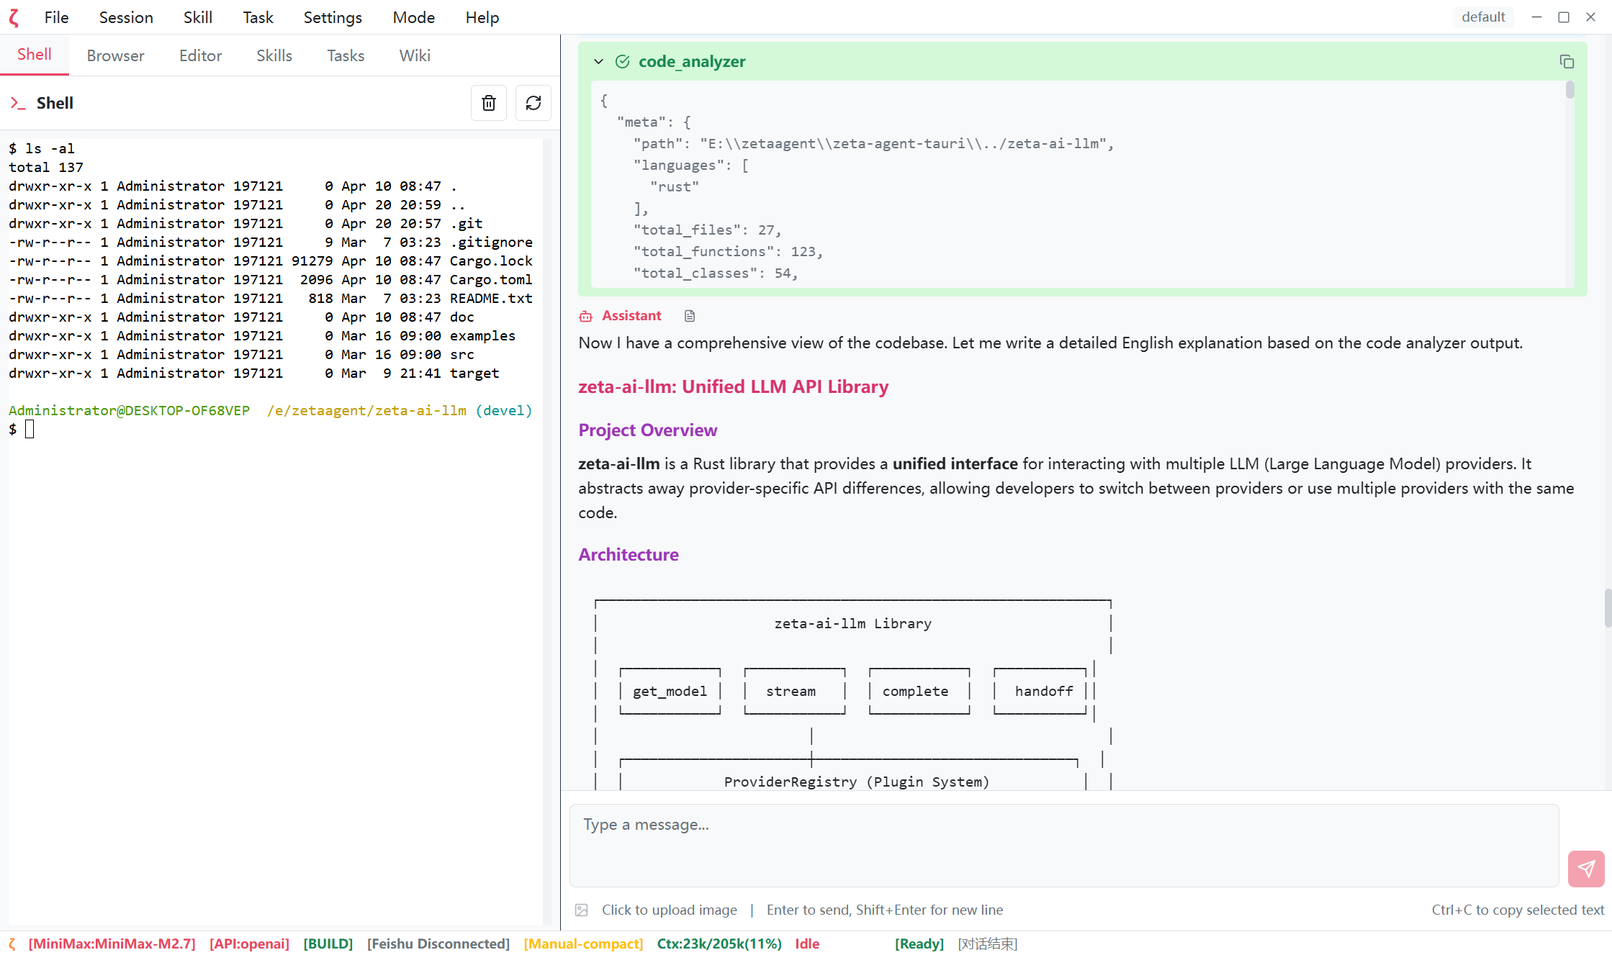Open the document icon beside Assistant
The width and height of the screenshot is (1612, 955).
tap(688, 315)
